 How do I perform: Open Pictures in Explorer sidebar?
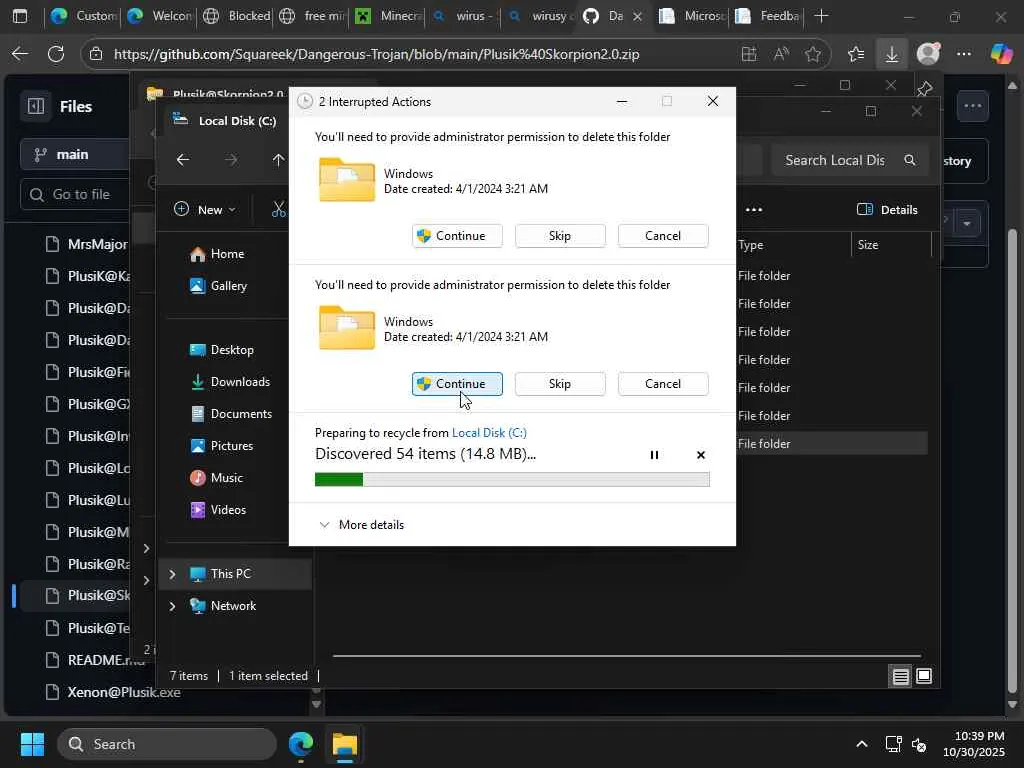pos(221,446)
